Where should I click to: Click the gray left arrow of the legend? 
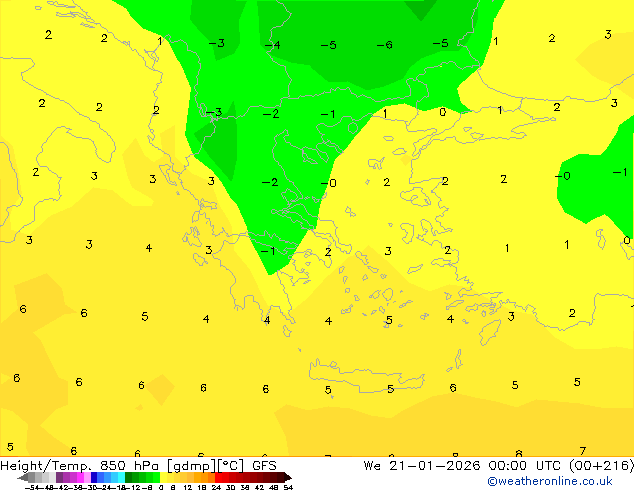(x=22, y=477)
